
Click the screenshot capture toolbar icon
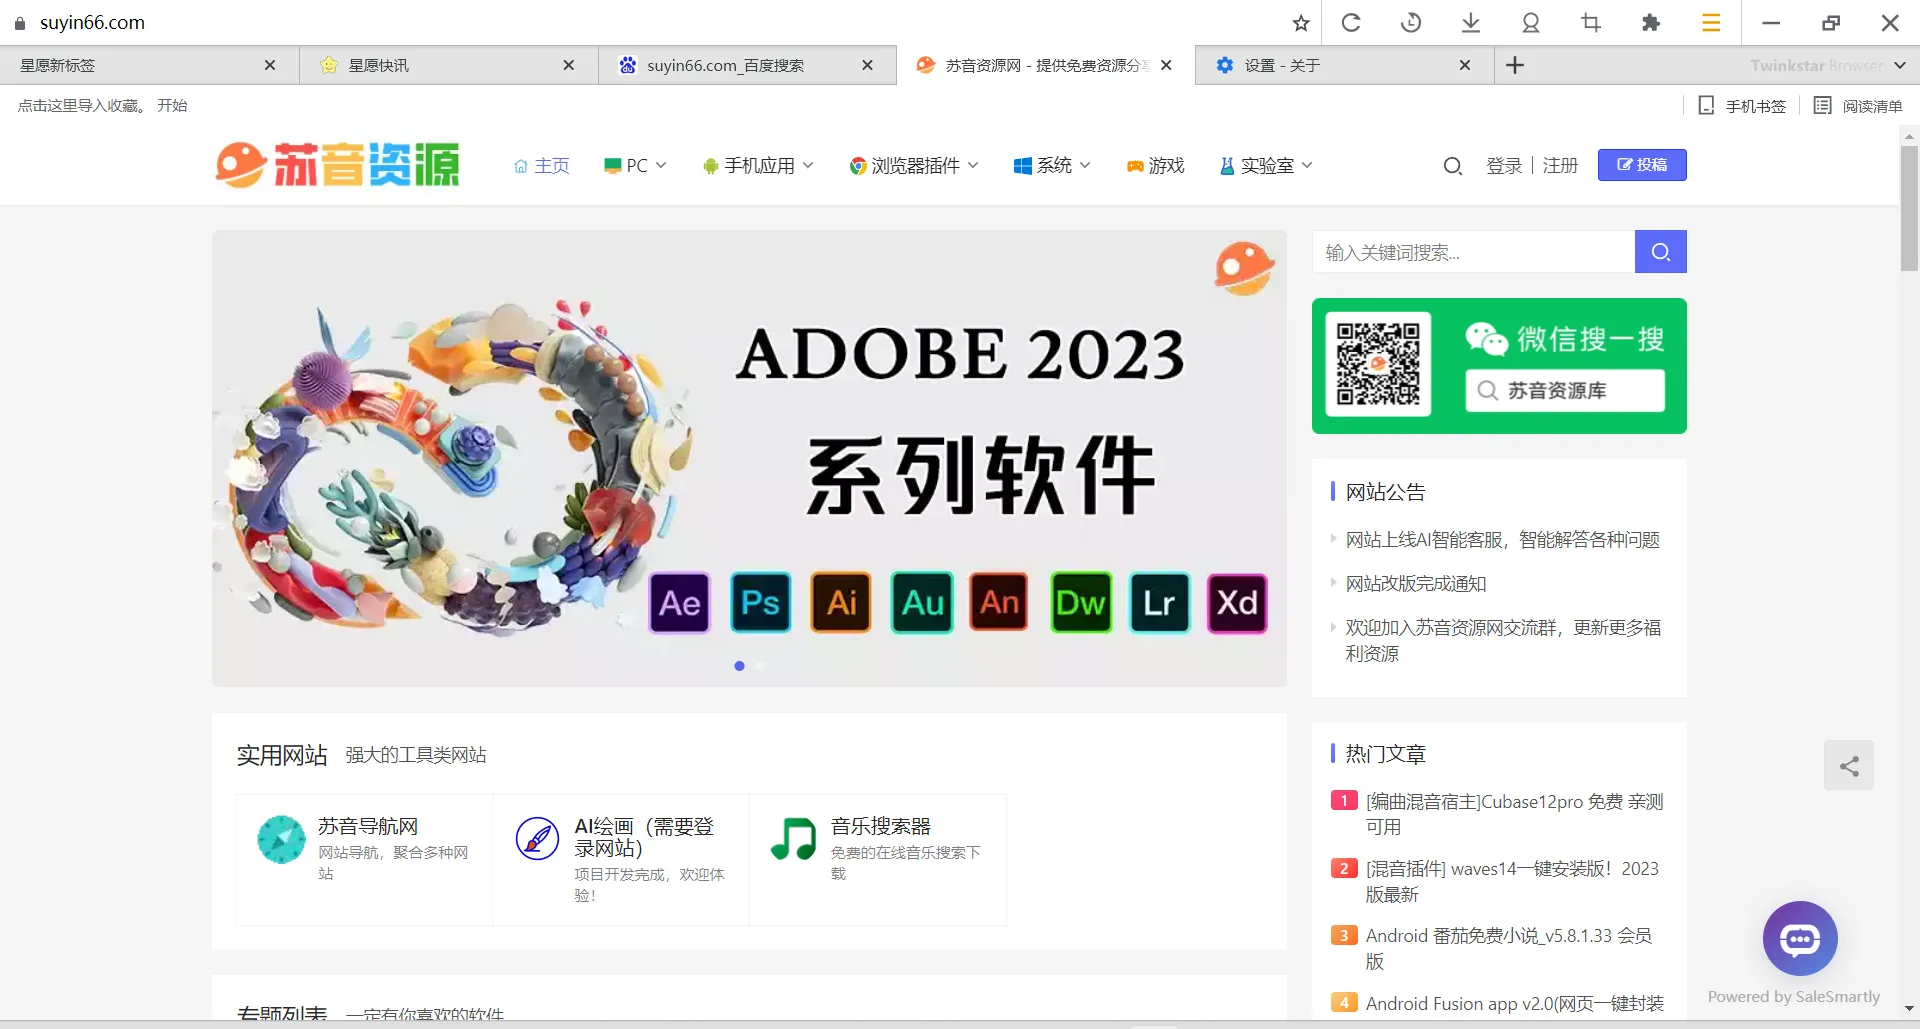click(1591, 22)
